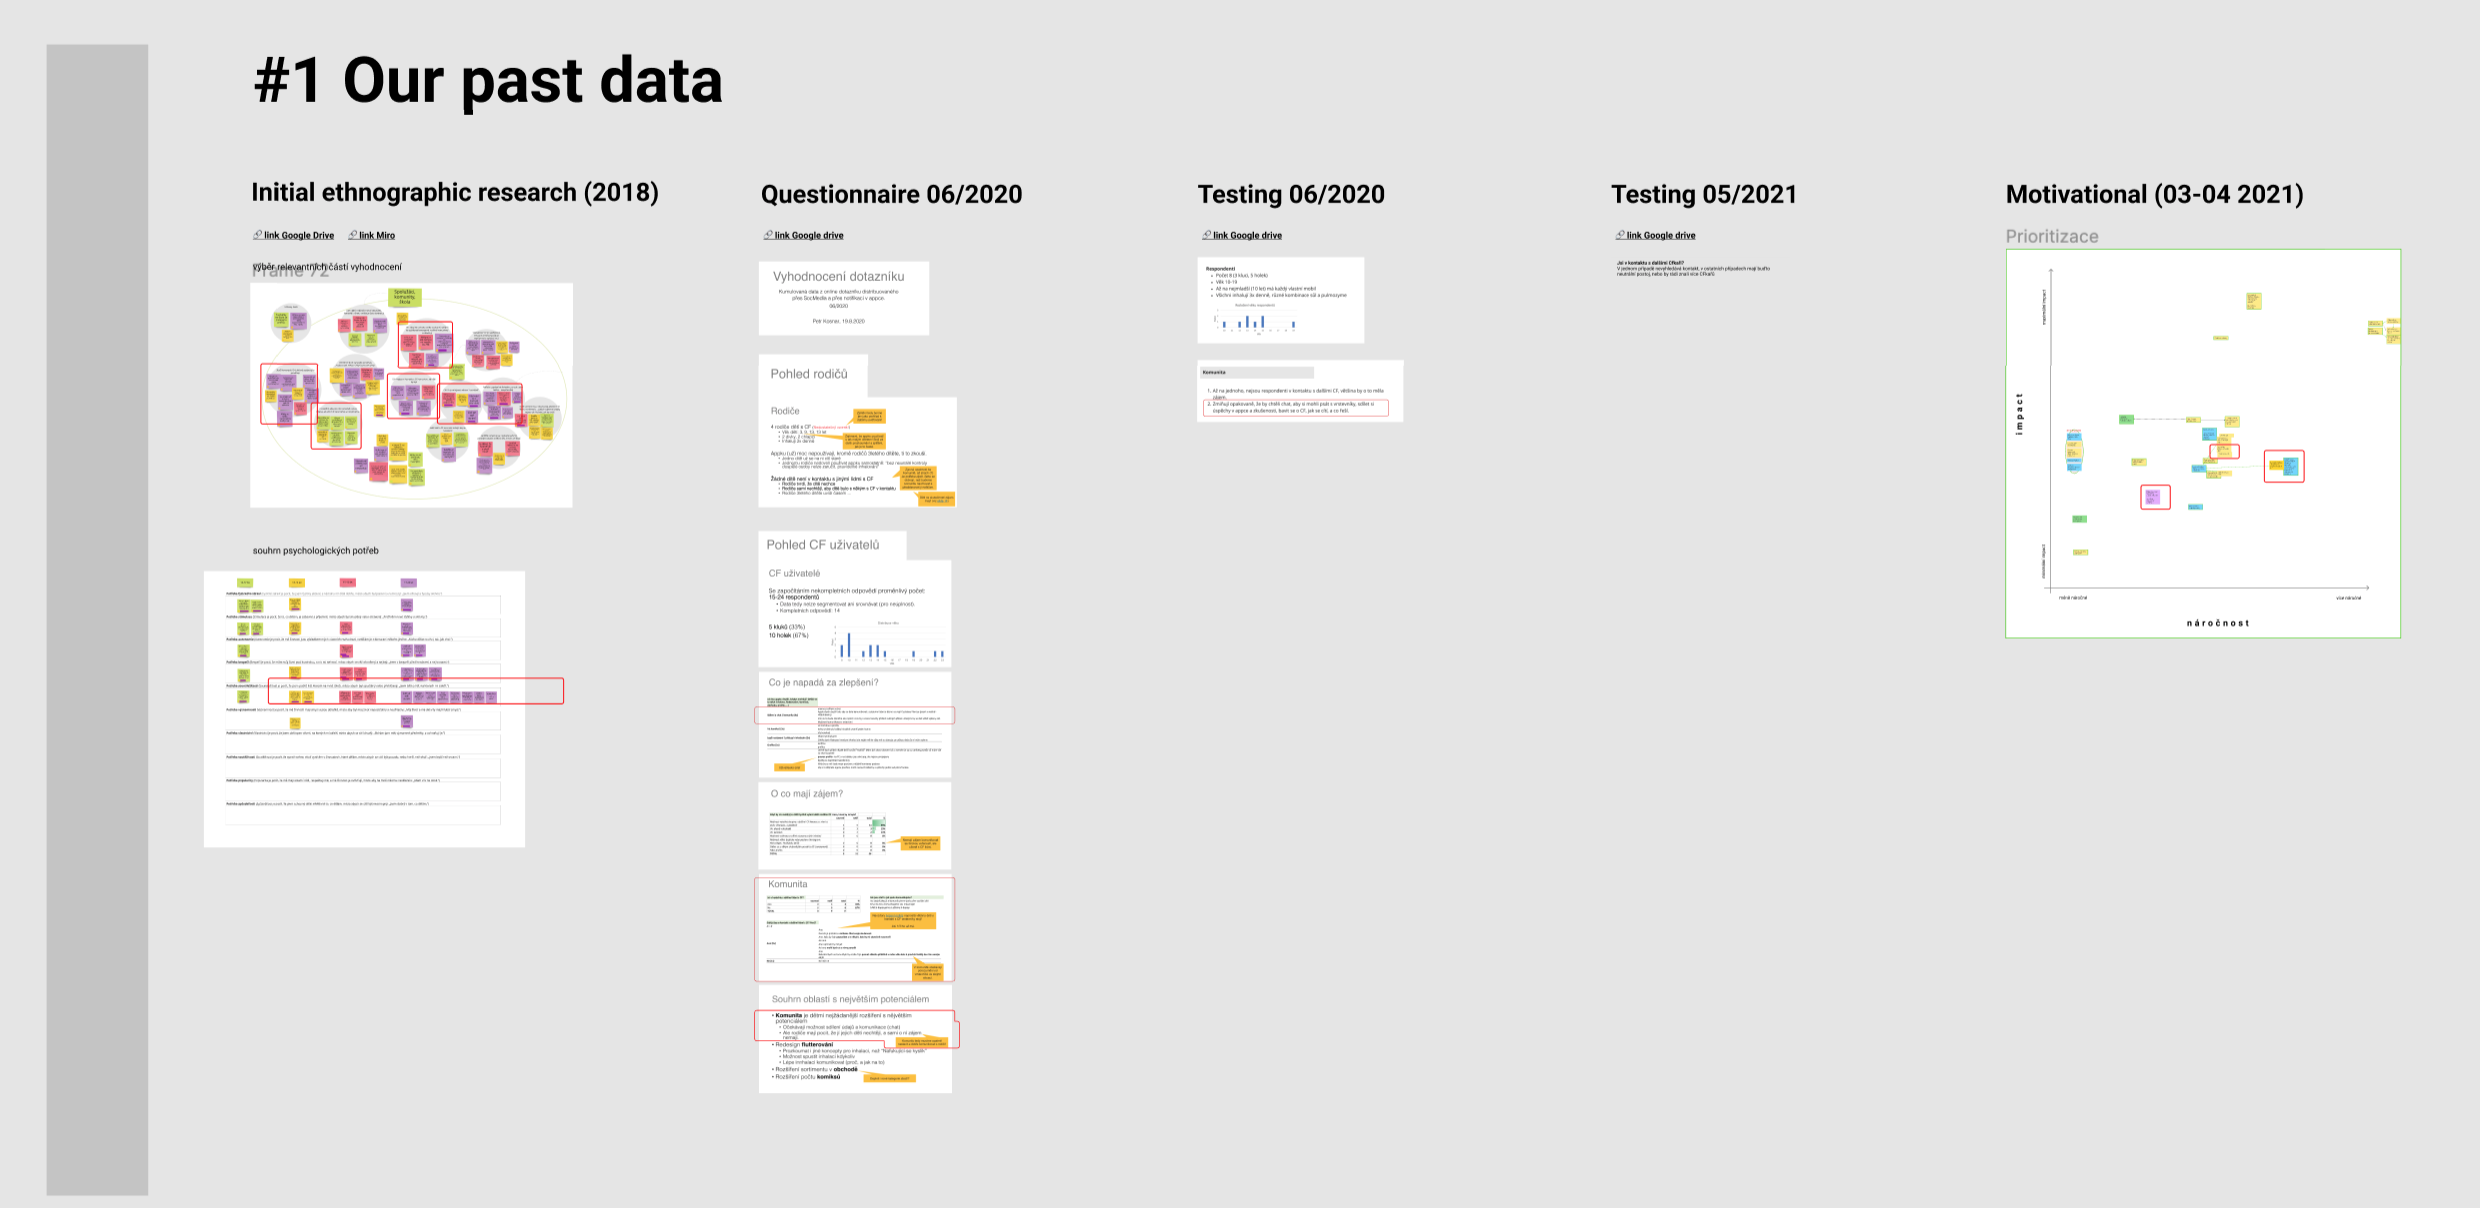Select the souhrn psychologických potřeb label
This screenshot has height=1208, width=2480.
click(315, 551)
